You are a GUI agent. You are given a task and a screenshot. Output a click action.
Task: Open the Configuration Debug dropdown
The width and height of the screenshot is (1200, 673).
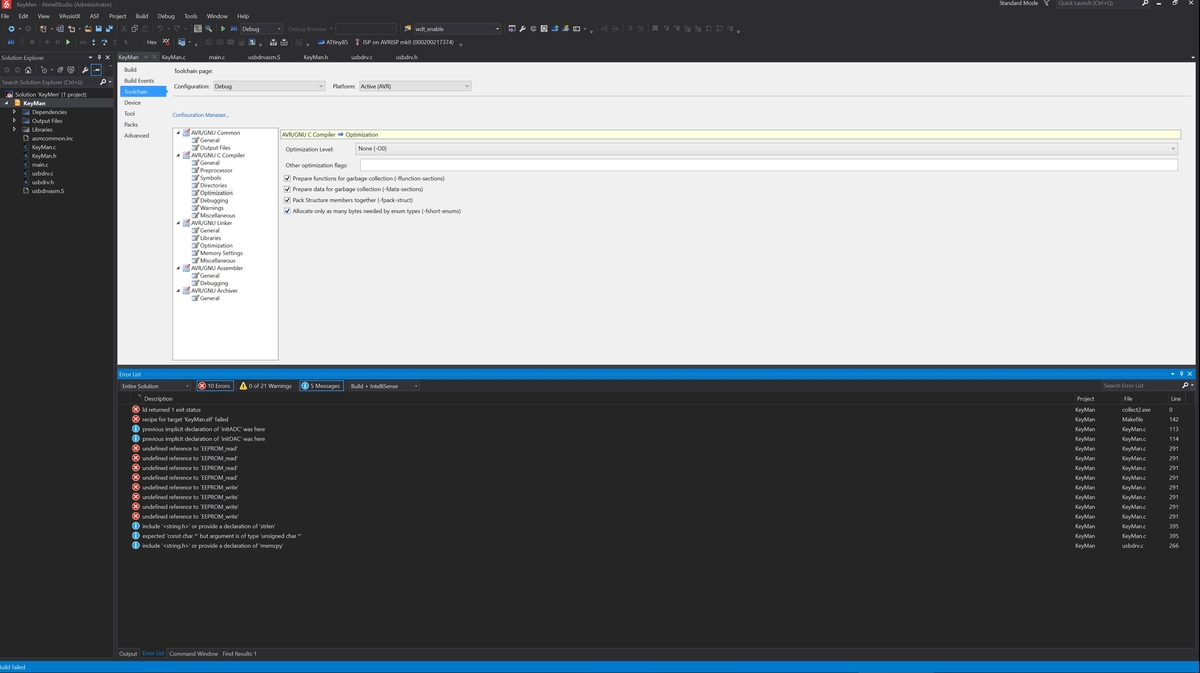pyautogui.click(x=268, y=86)
